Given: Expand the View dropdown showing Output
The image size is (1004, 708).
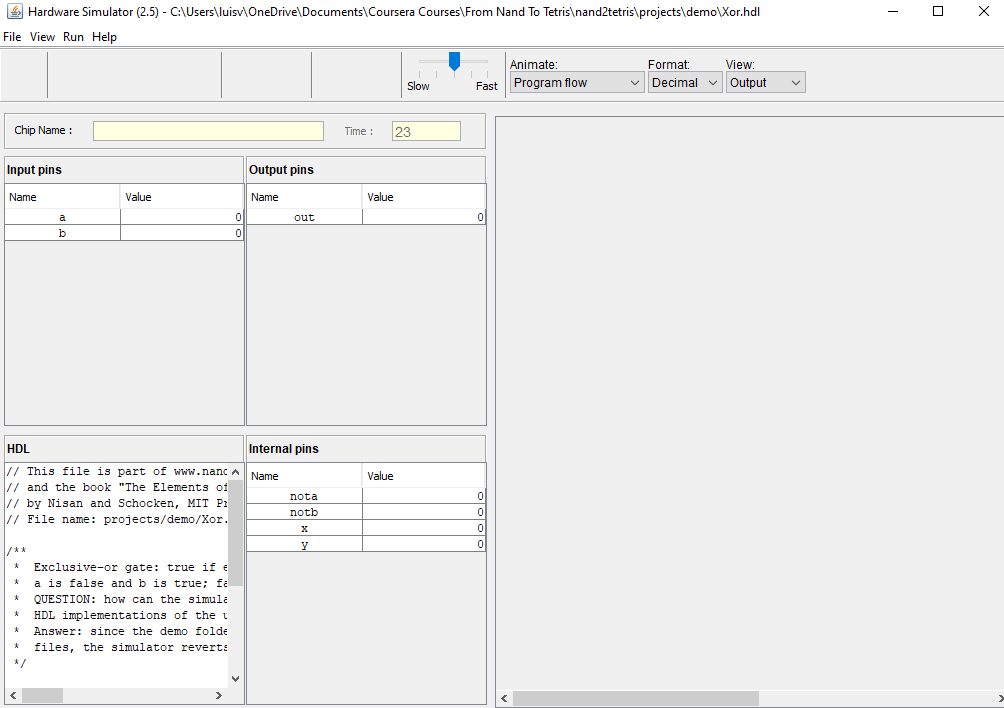Looking at the screenshot, I should coord(765,83).
